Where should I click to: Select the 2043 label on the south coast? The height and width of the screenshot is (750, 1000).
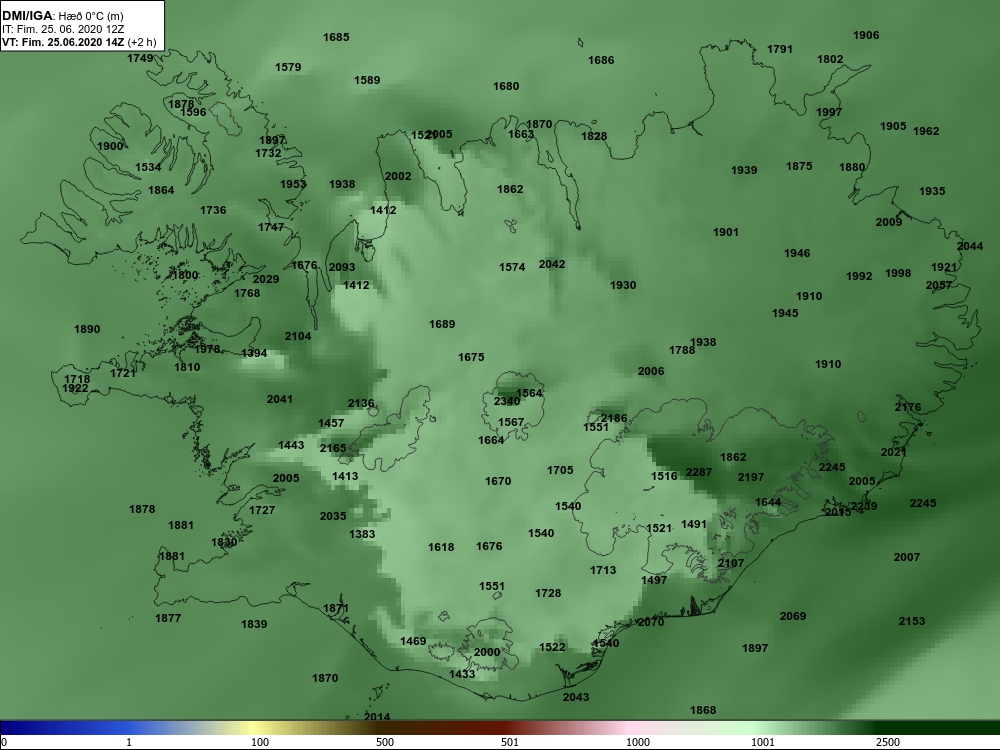coord(576,697)
